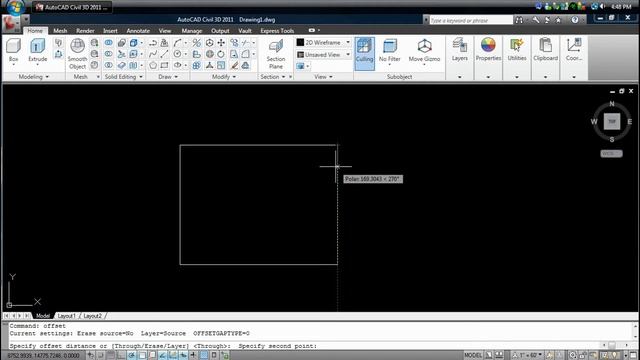Click in the keyword search field
This screenshot has width=640, height=360.
[471, 20]
